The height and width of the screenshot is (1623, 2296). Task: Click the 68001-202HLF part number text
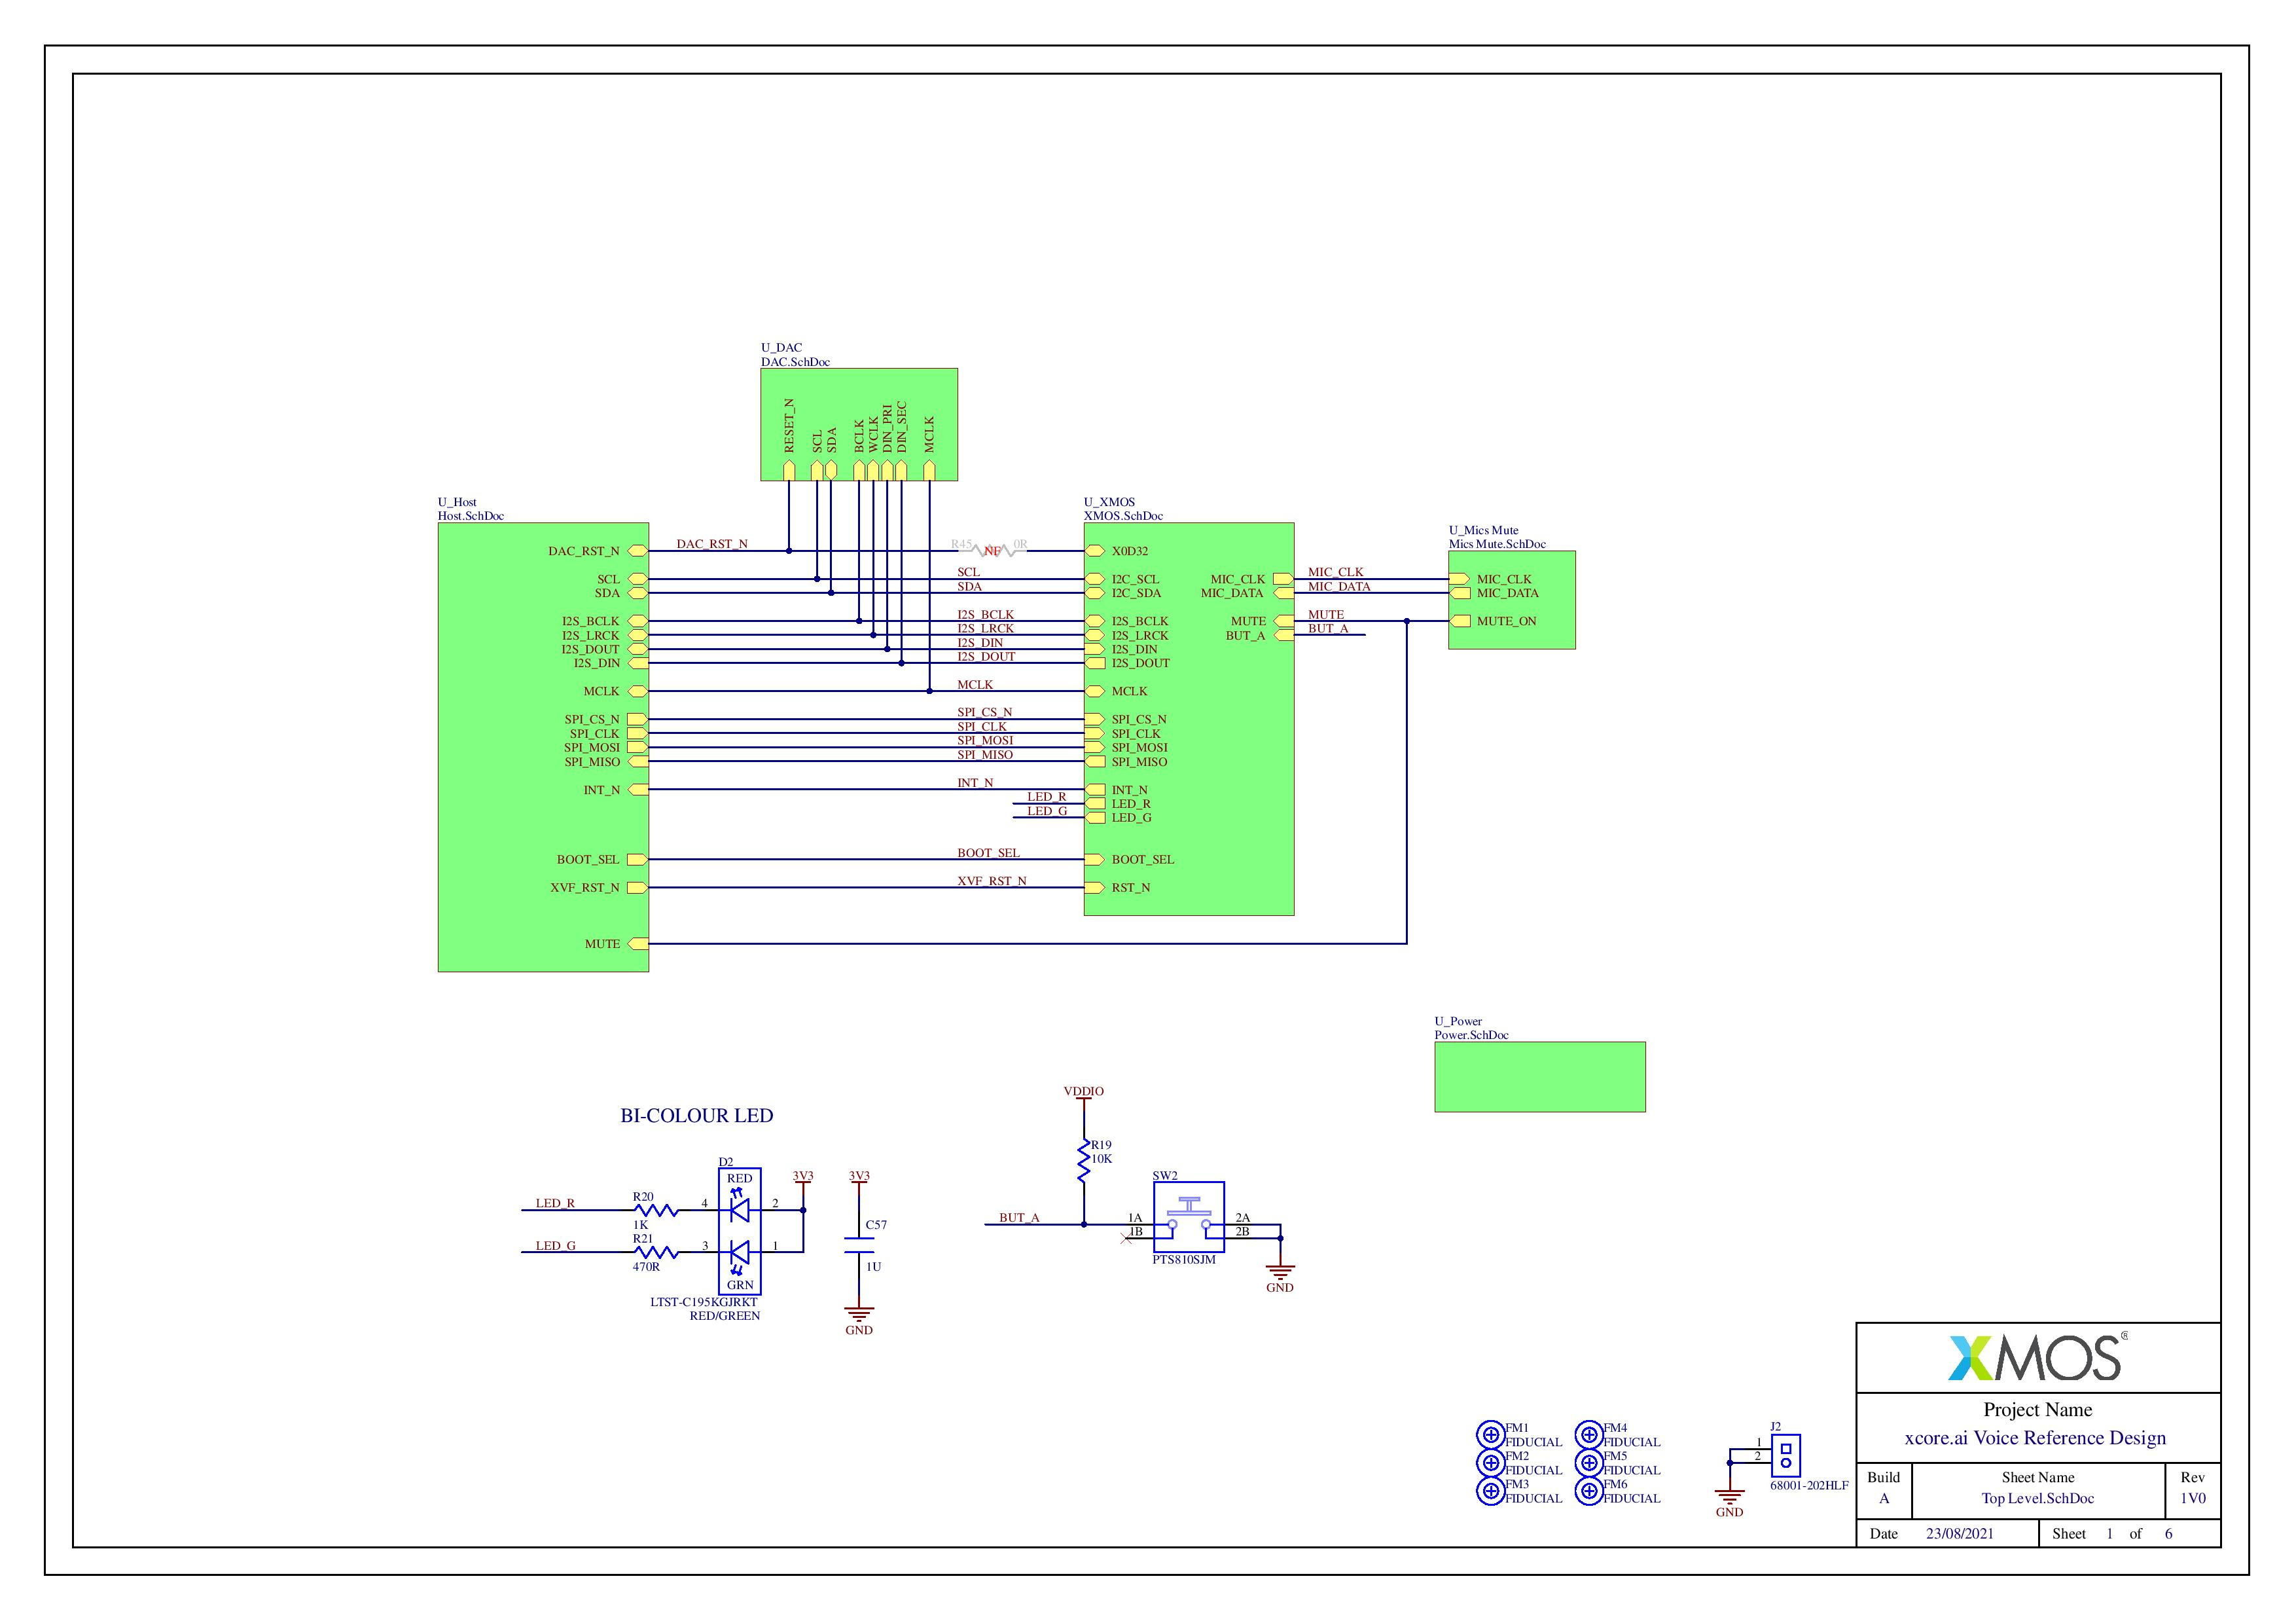coord(1809,1486)
